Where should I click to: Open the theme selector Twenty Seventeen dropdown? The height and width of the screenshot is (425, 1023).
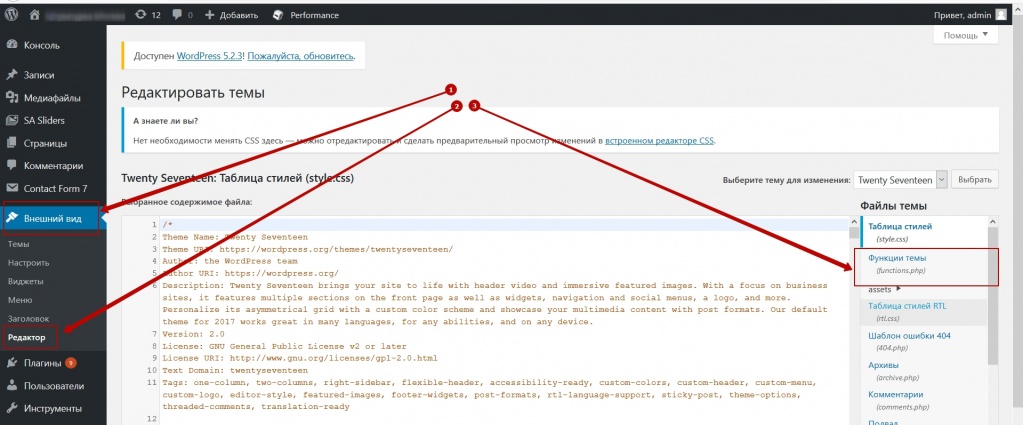[900, 180]
